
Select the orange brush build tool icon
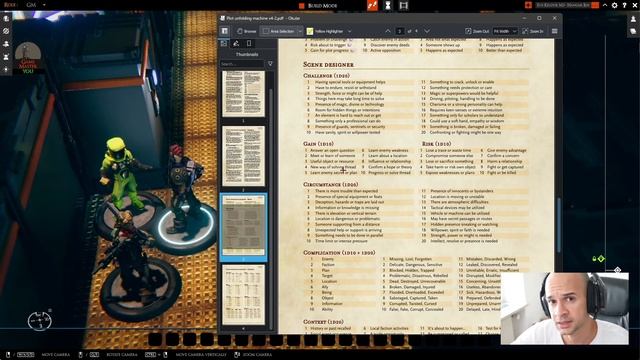[372, 5]
